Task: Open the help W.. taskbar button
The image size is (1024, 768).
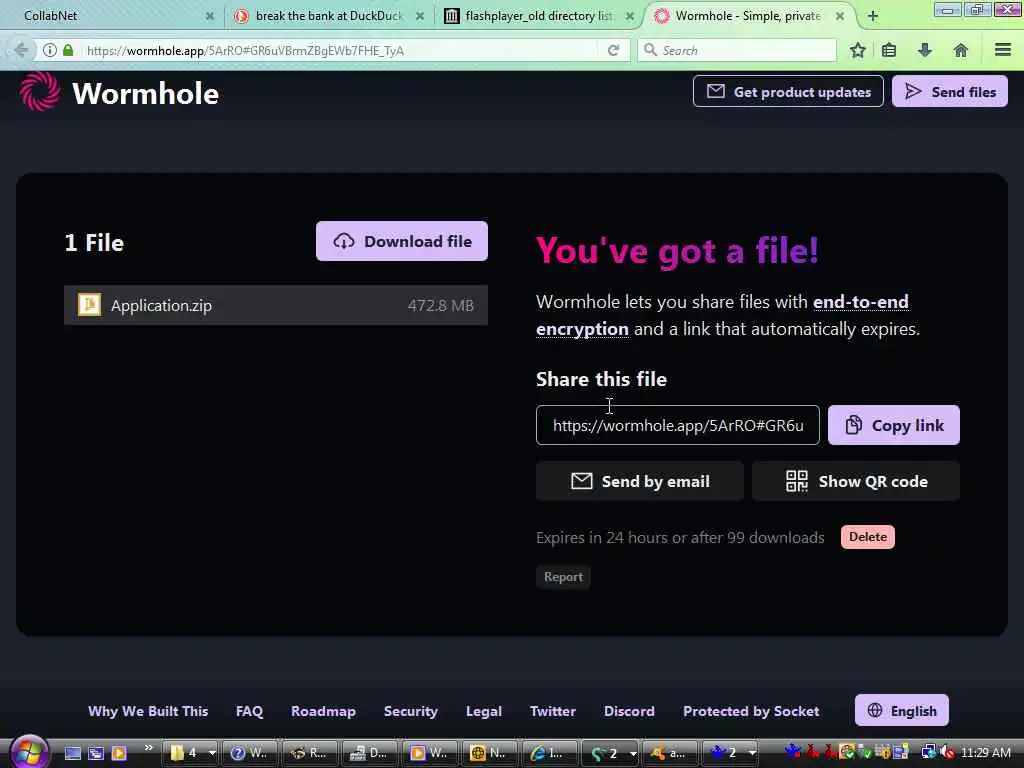Action: [249, 753]
